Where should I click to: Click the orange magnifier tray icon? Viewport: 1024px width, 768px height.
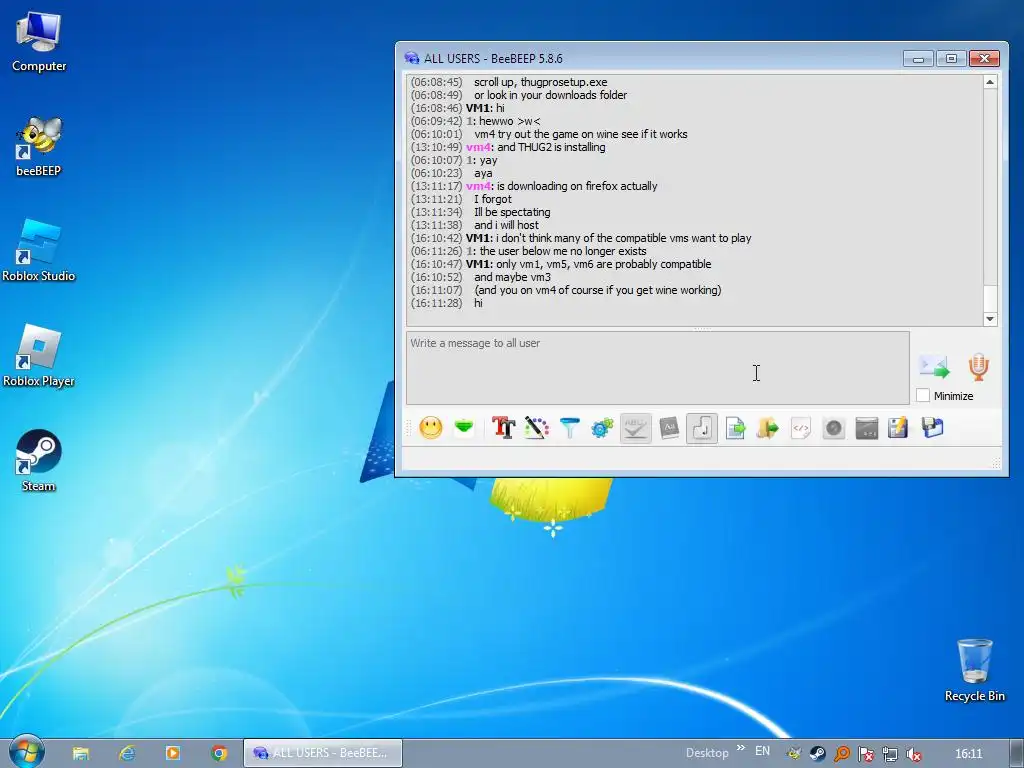(842, 754)
